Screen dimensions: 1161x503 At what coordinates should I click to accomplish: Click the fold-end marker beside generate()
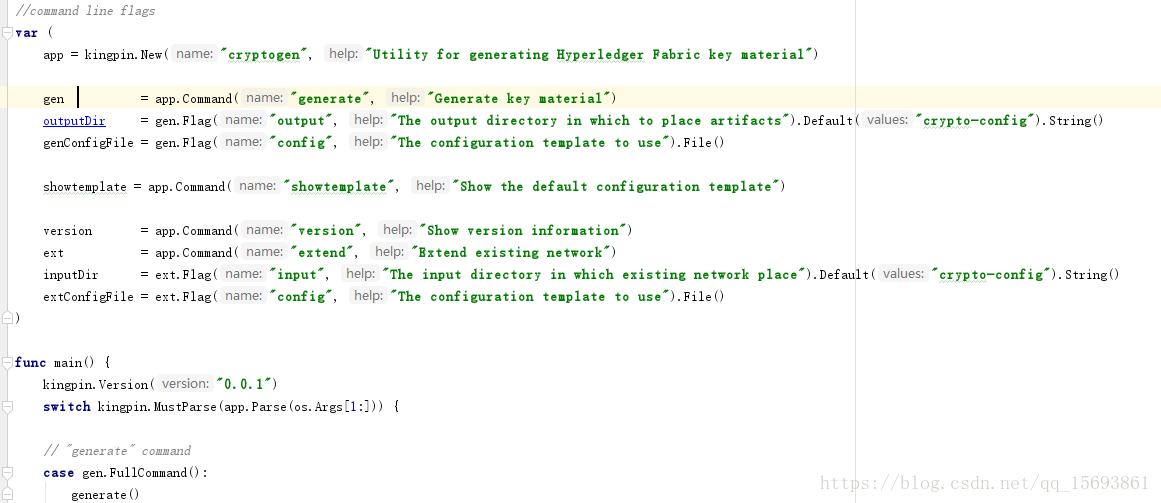tap(7, 495)
